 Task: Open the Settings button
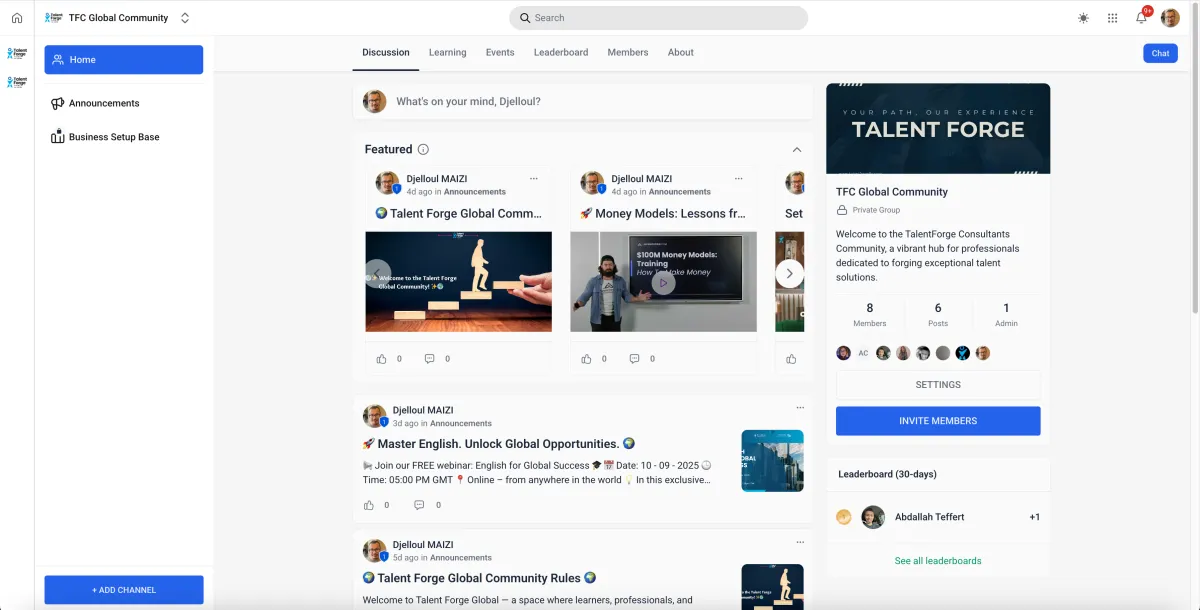click(938, 385)
